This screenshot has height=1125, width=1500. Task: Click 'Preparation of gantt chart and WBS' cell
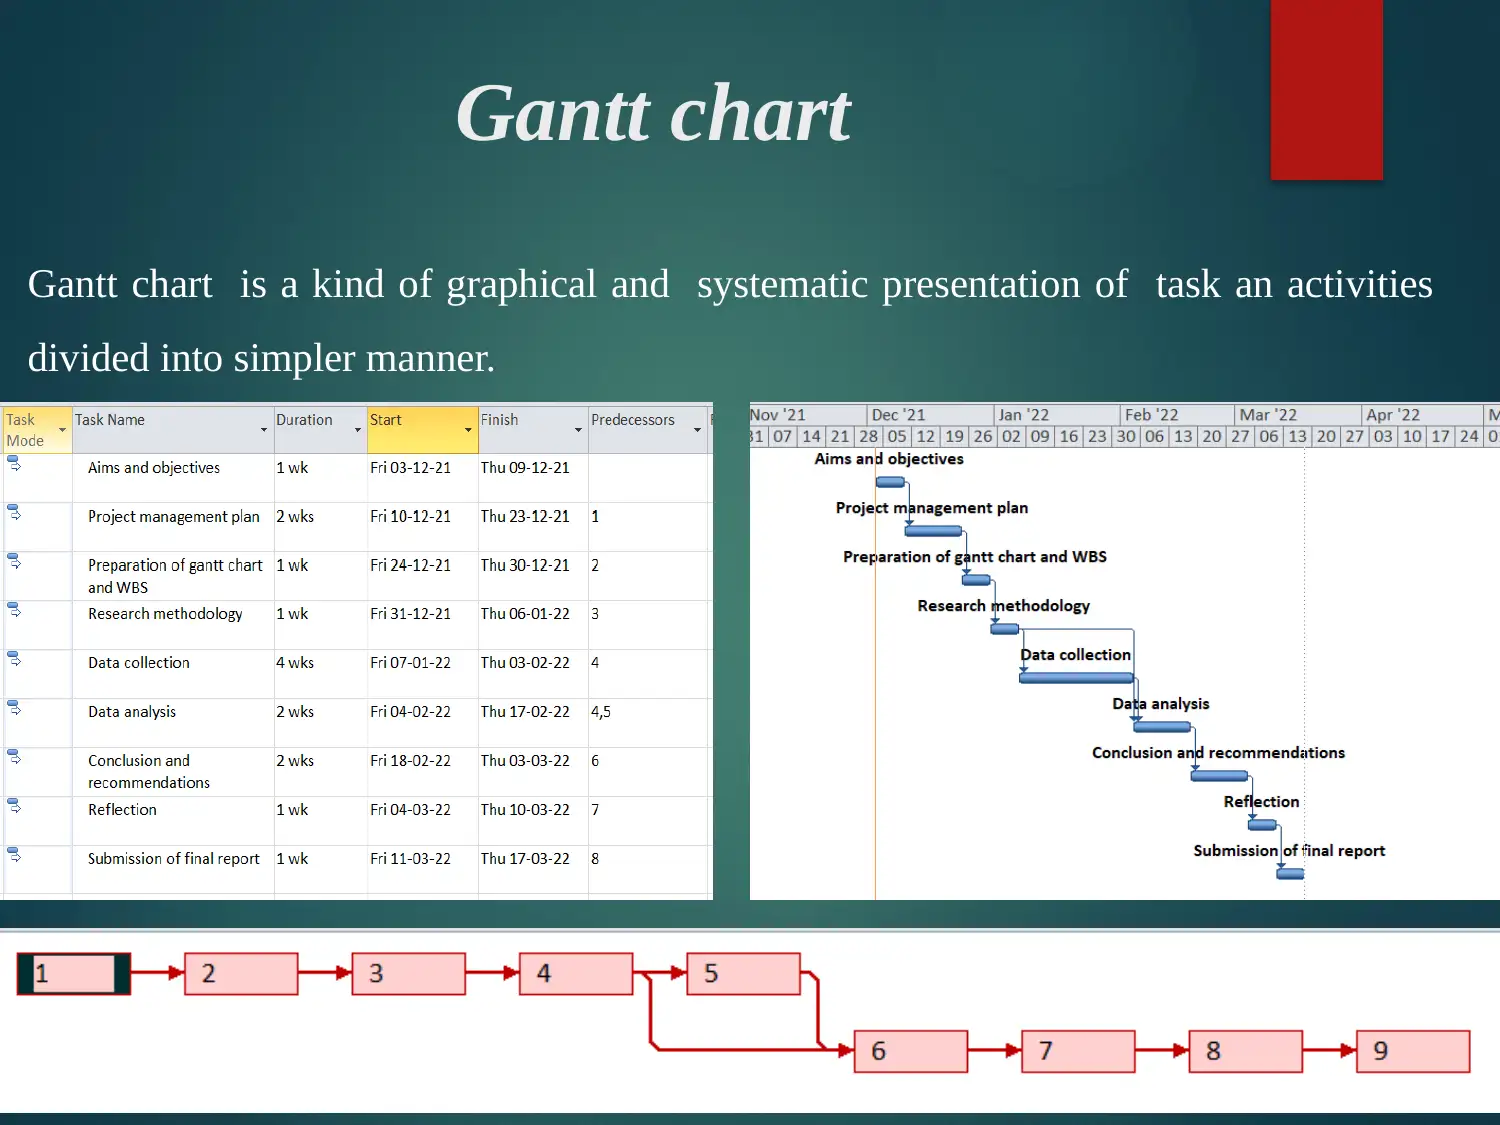[x=173, y=576]
